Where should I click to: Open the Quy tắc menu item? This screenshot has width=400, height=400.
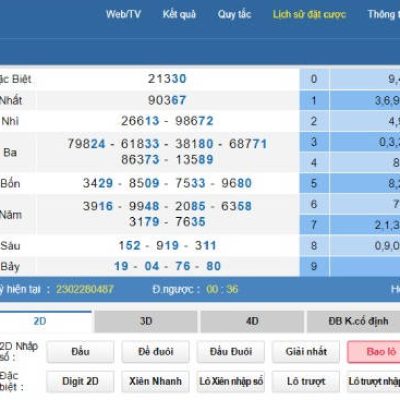tap(234, 14)
